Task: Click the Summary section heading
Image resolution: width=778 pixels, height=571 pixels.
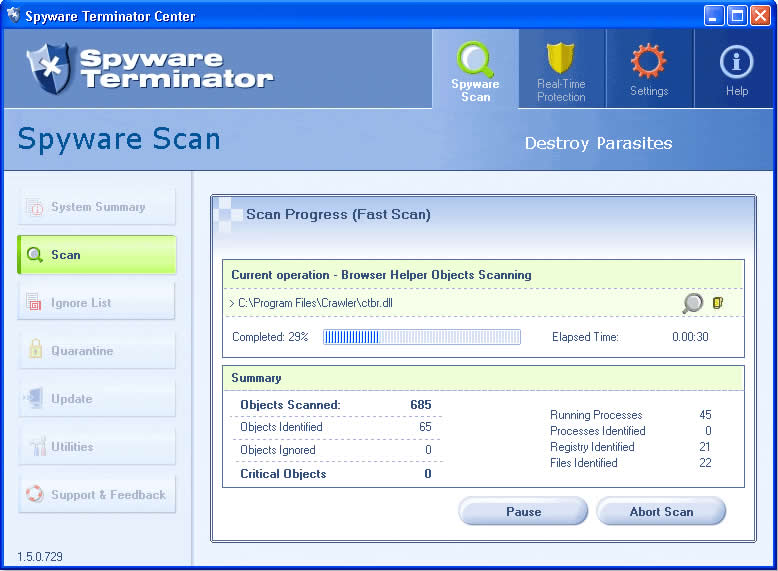Action: click(x=256, y=378)
